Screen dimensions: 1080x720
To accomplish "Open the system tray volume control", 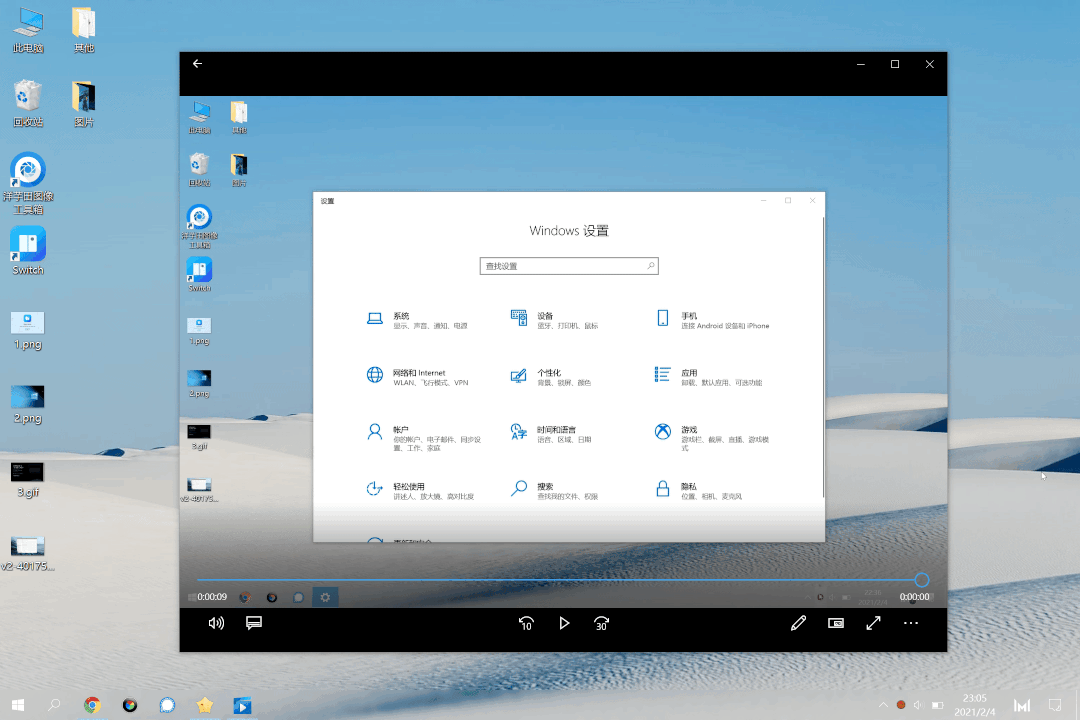I will click(918, 705).
